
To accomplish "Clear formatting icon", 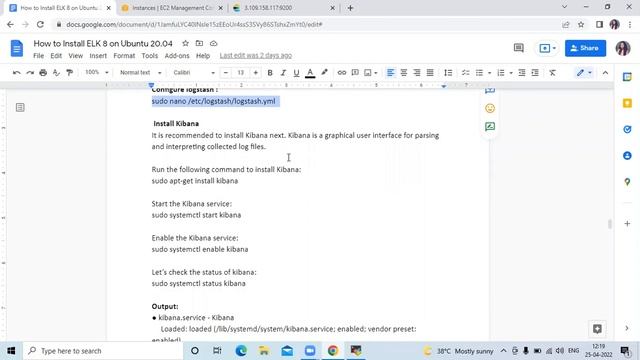I will [552, 73].
